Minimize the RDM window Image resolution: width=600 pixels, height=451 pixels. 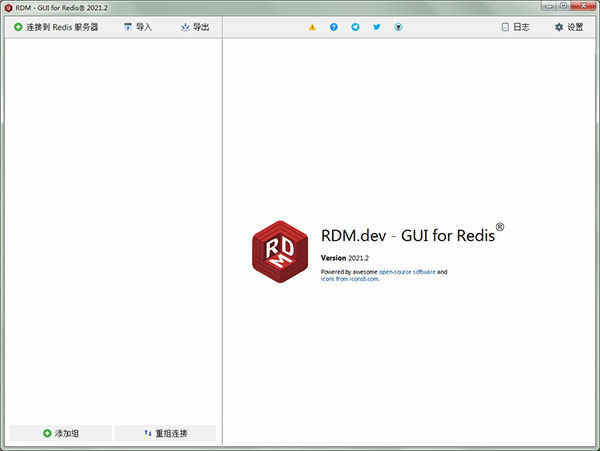tap(549, 5)
